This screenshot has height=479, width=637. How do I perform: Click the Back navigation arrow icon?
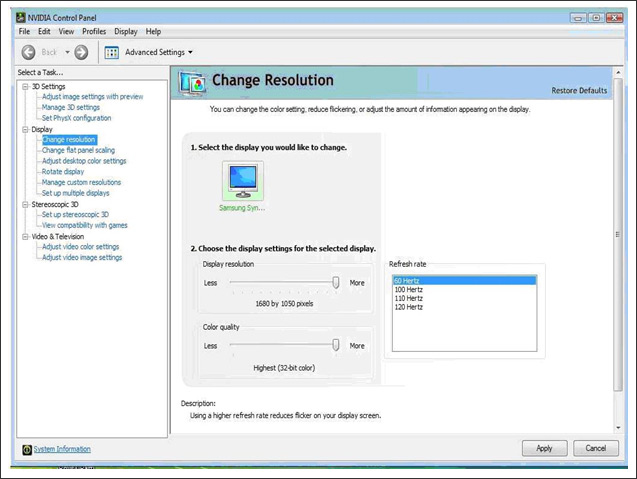[x=28, y=52]
